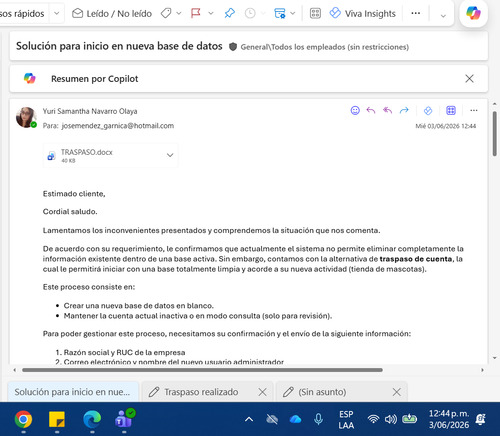Screen dimensions: 500x436
Task: Open the apps grid icon in toolbar
Action: [315, 13]
